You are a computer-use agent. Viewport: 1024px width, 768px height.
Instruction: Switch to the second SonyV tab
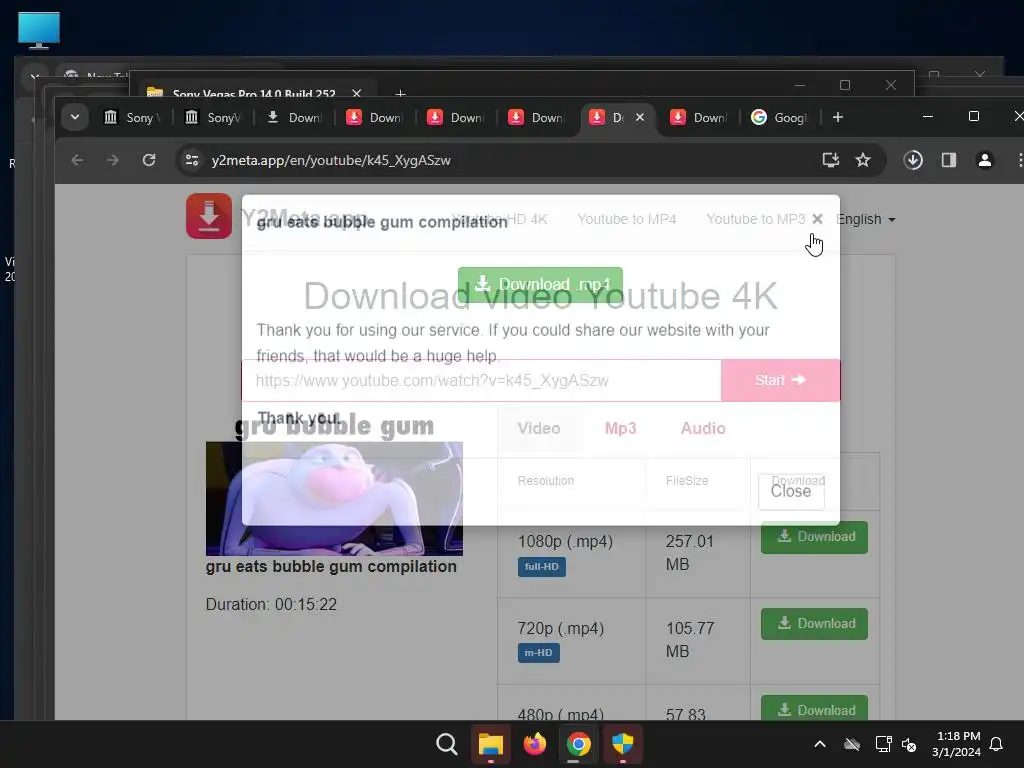click(214, 118)
